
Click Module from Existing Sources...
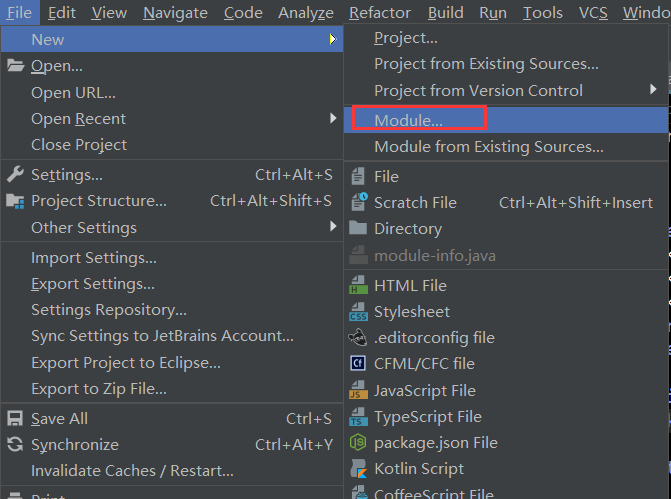488,147
